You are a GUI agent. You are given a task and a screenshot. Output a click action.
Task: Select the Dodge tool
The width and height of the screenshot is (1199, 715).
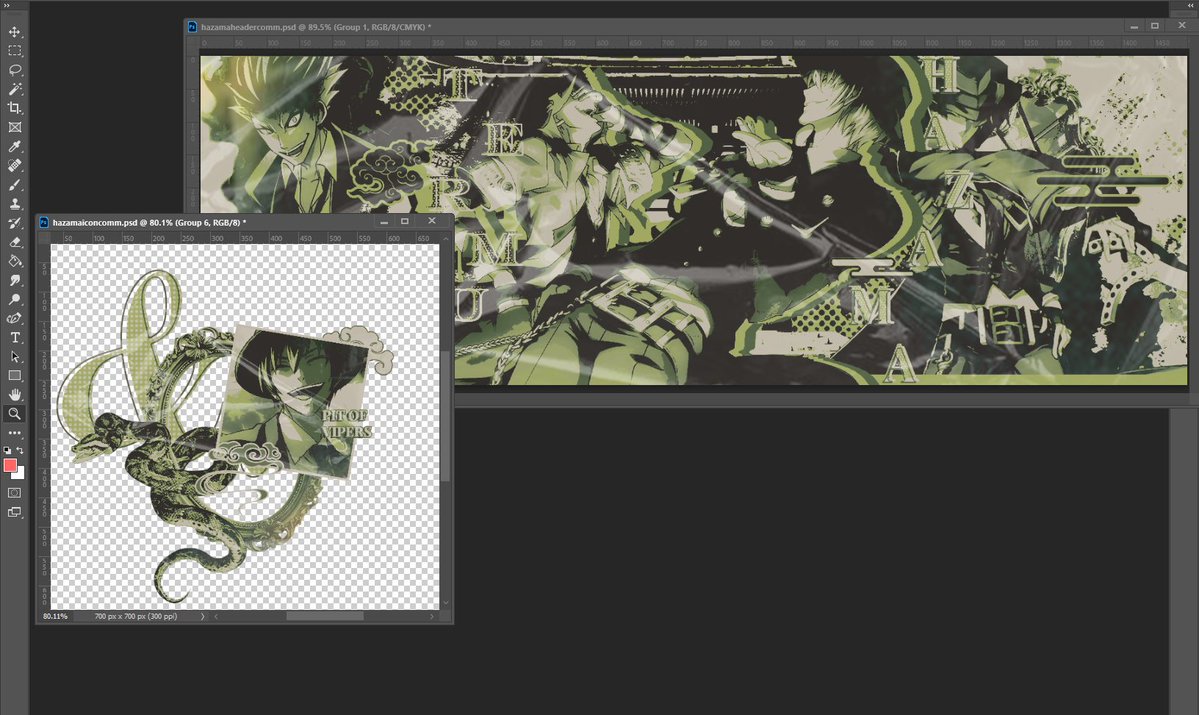tap(15, 300)
